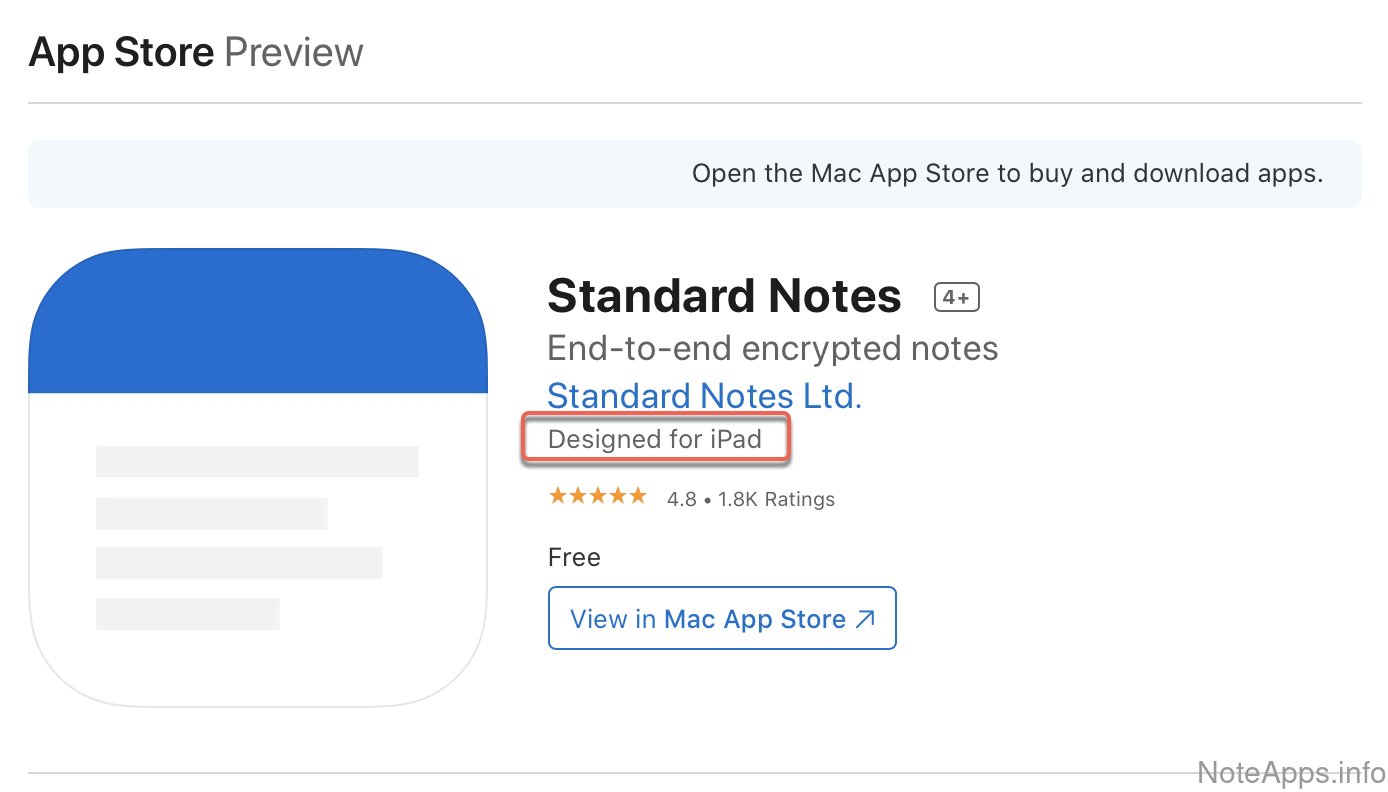Image resolution: width=1388 pixels, height=792 pixels.
Task: Click the Free price label
Action: click(574, 557)
